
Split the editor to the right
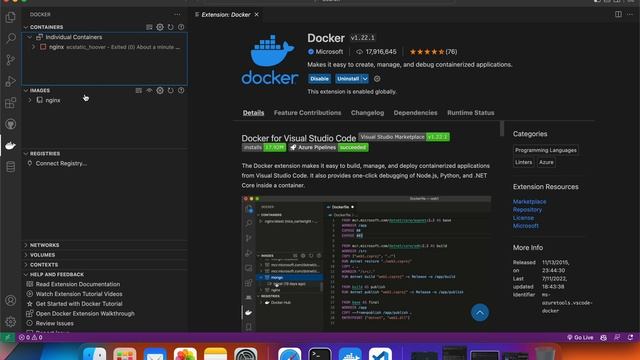pos(618,14)
